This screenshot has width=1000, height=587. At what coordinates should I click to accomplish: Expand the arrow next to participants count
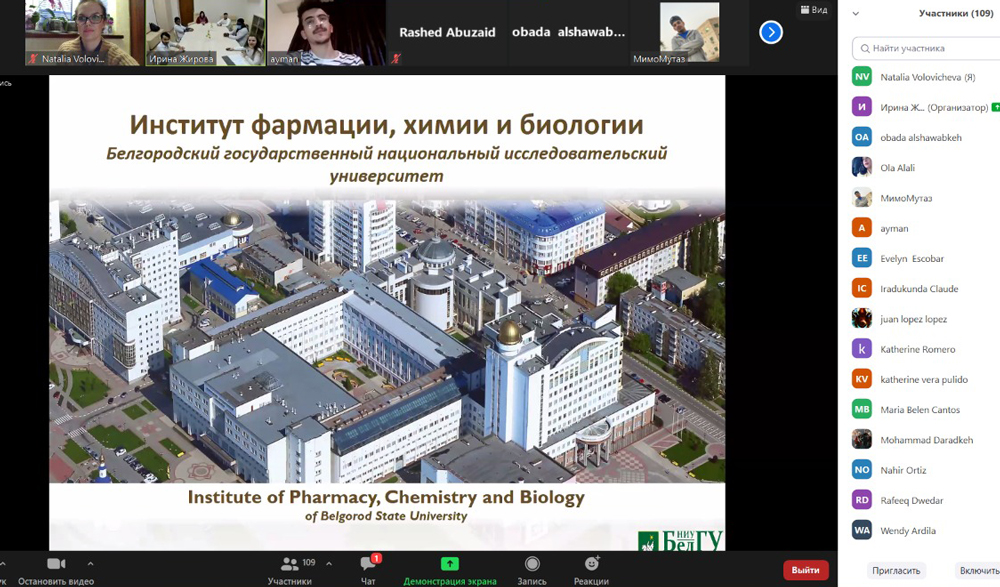(329, 564)
